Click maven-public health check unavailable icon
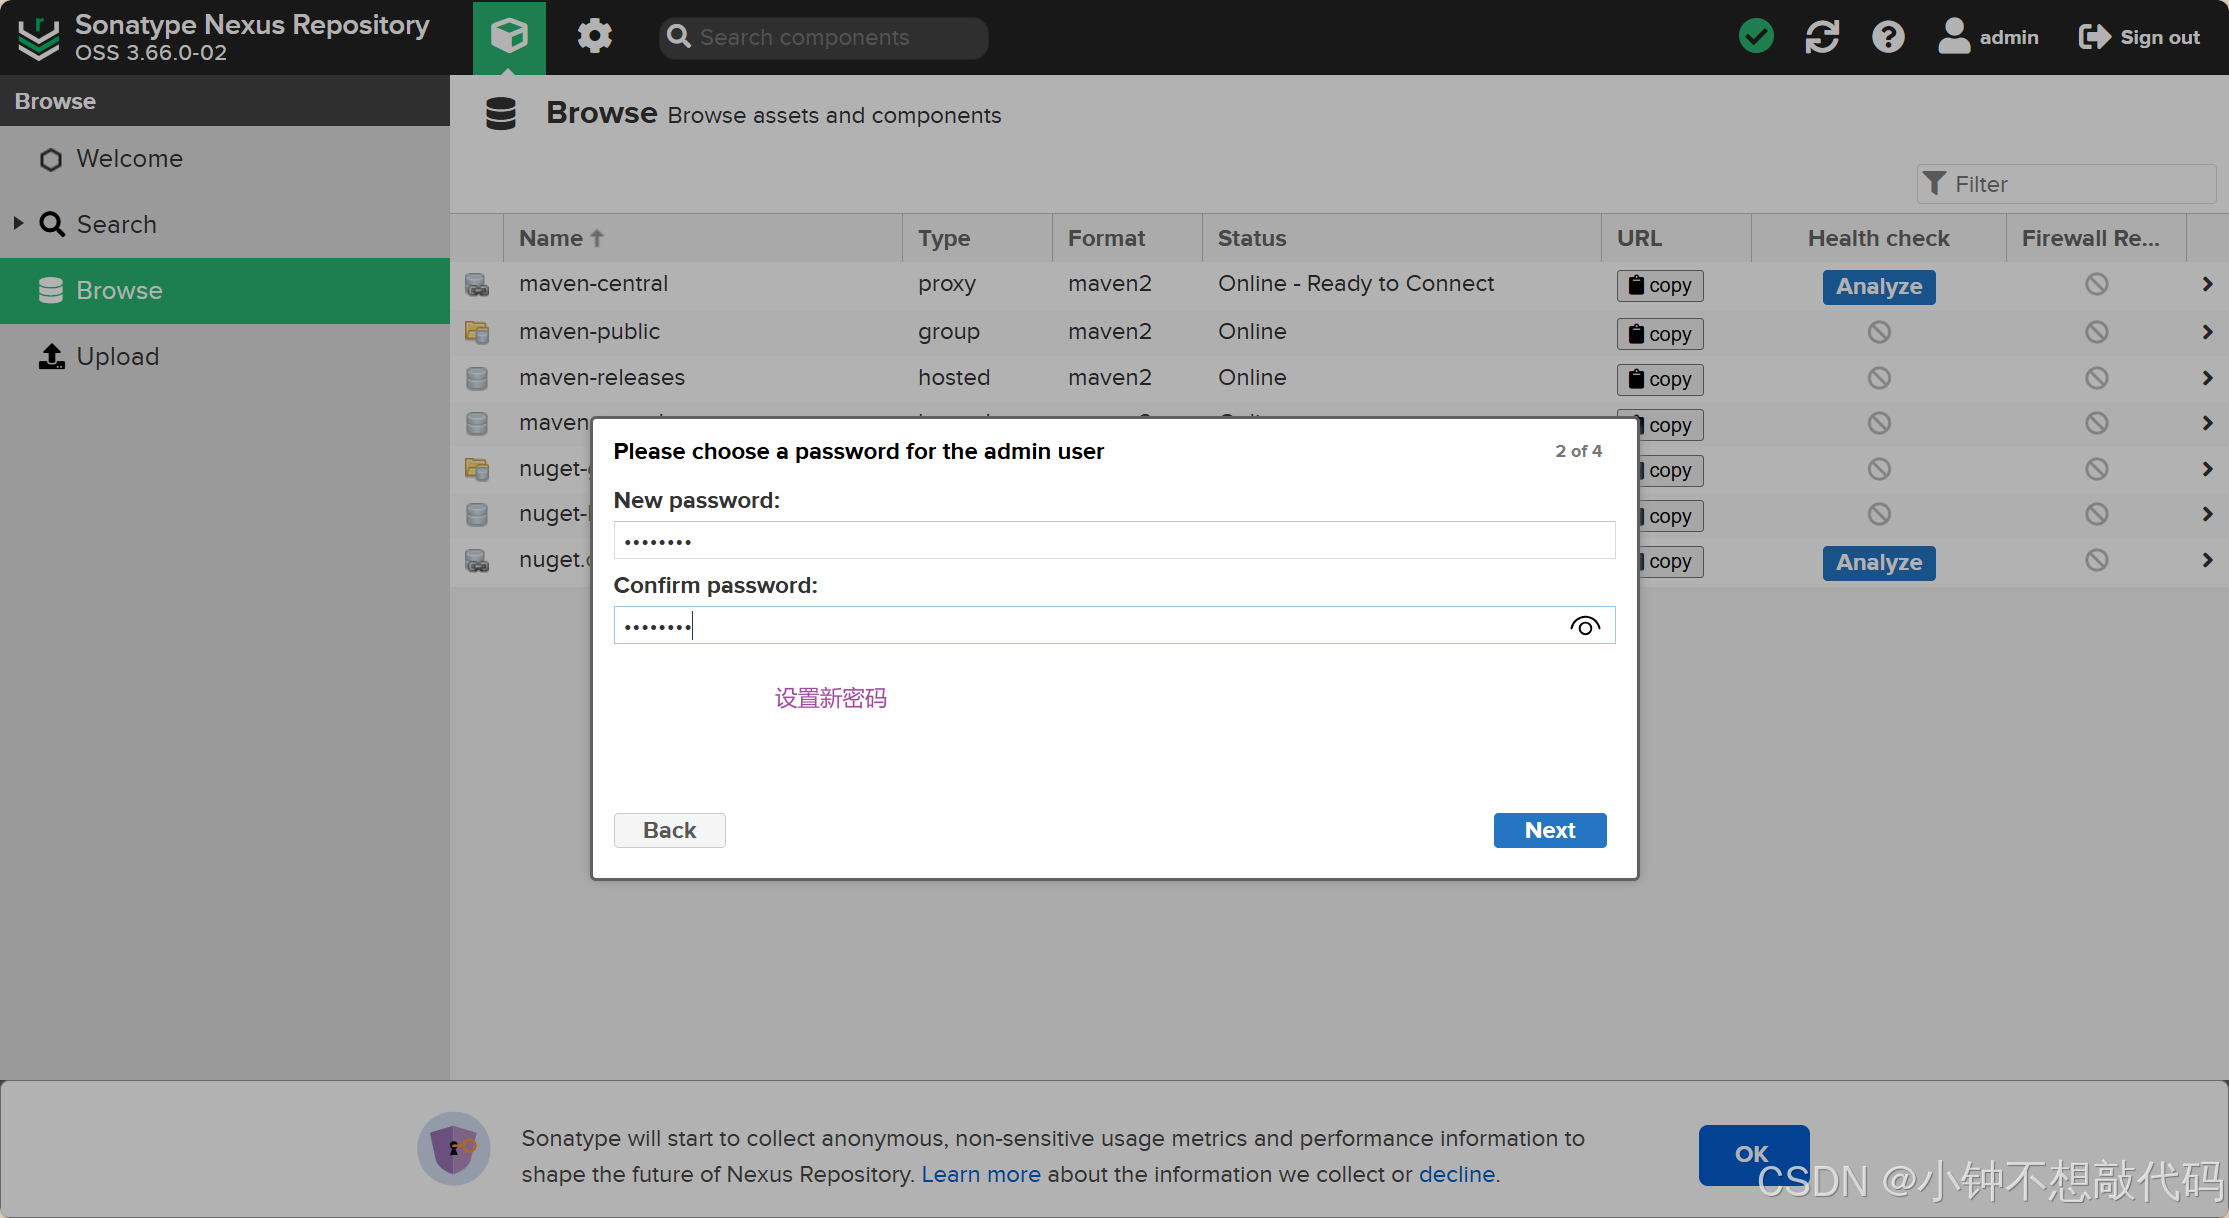The width and height of the screenshot is (2229, 1218). click(1879, 332)
